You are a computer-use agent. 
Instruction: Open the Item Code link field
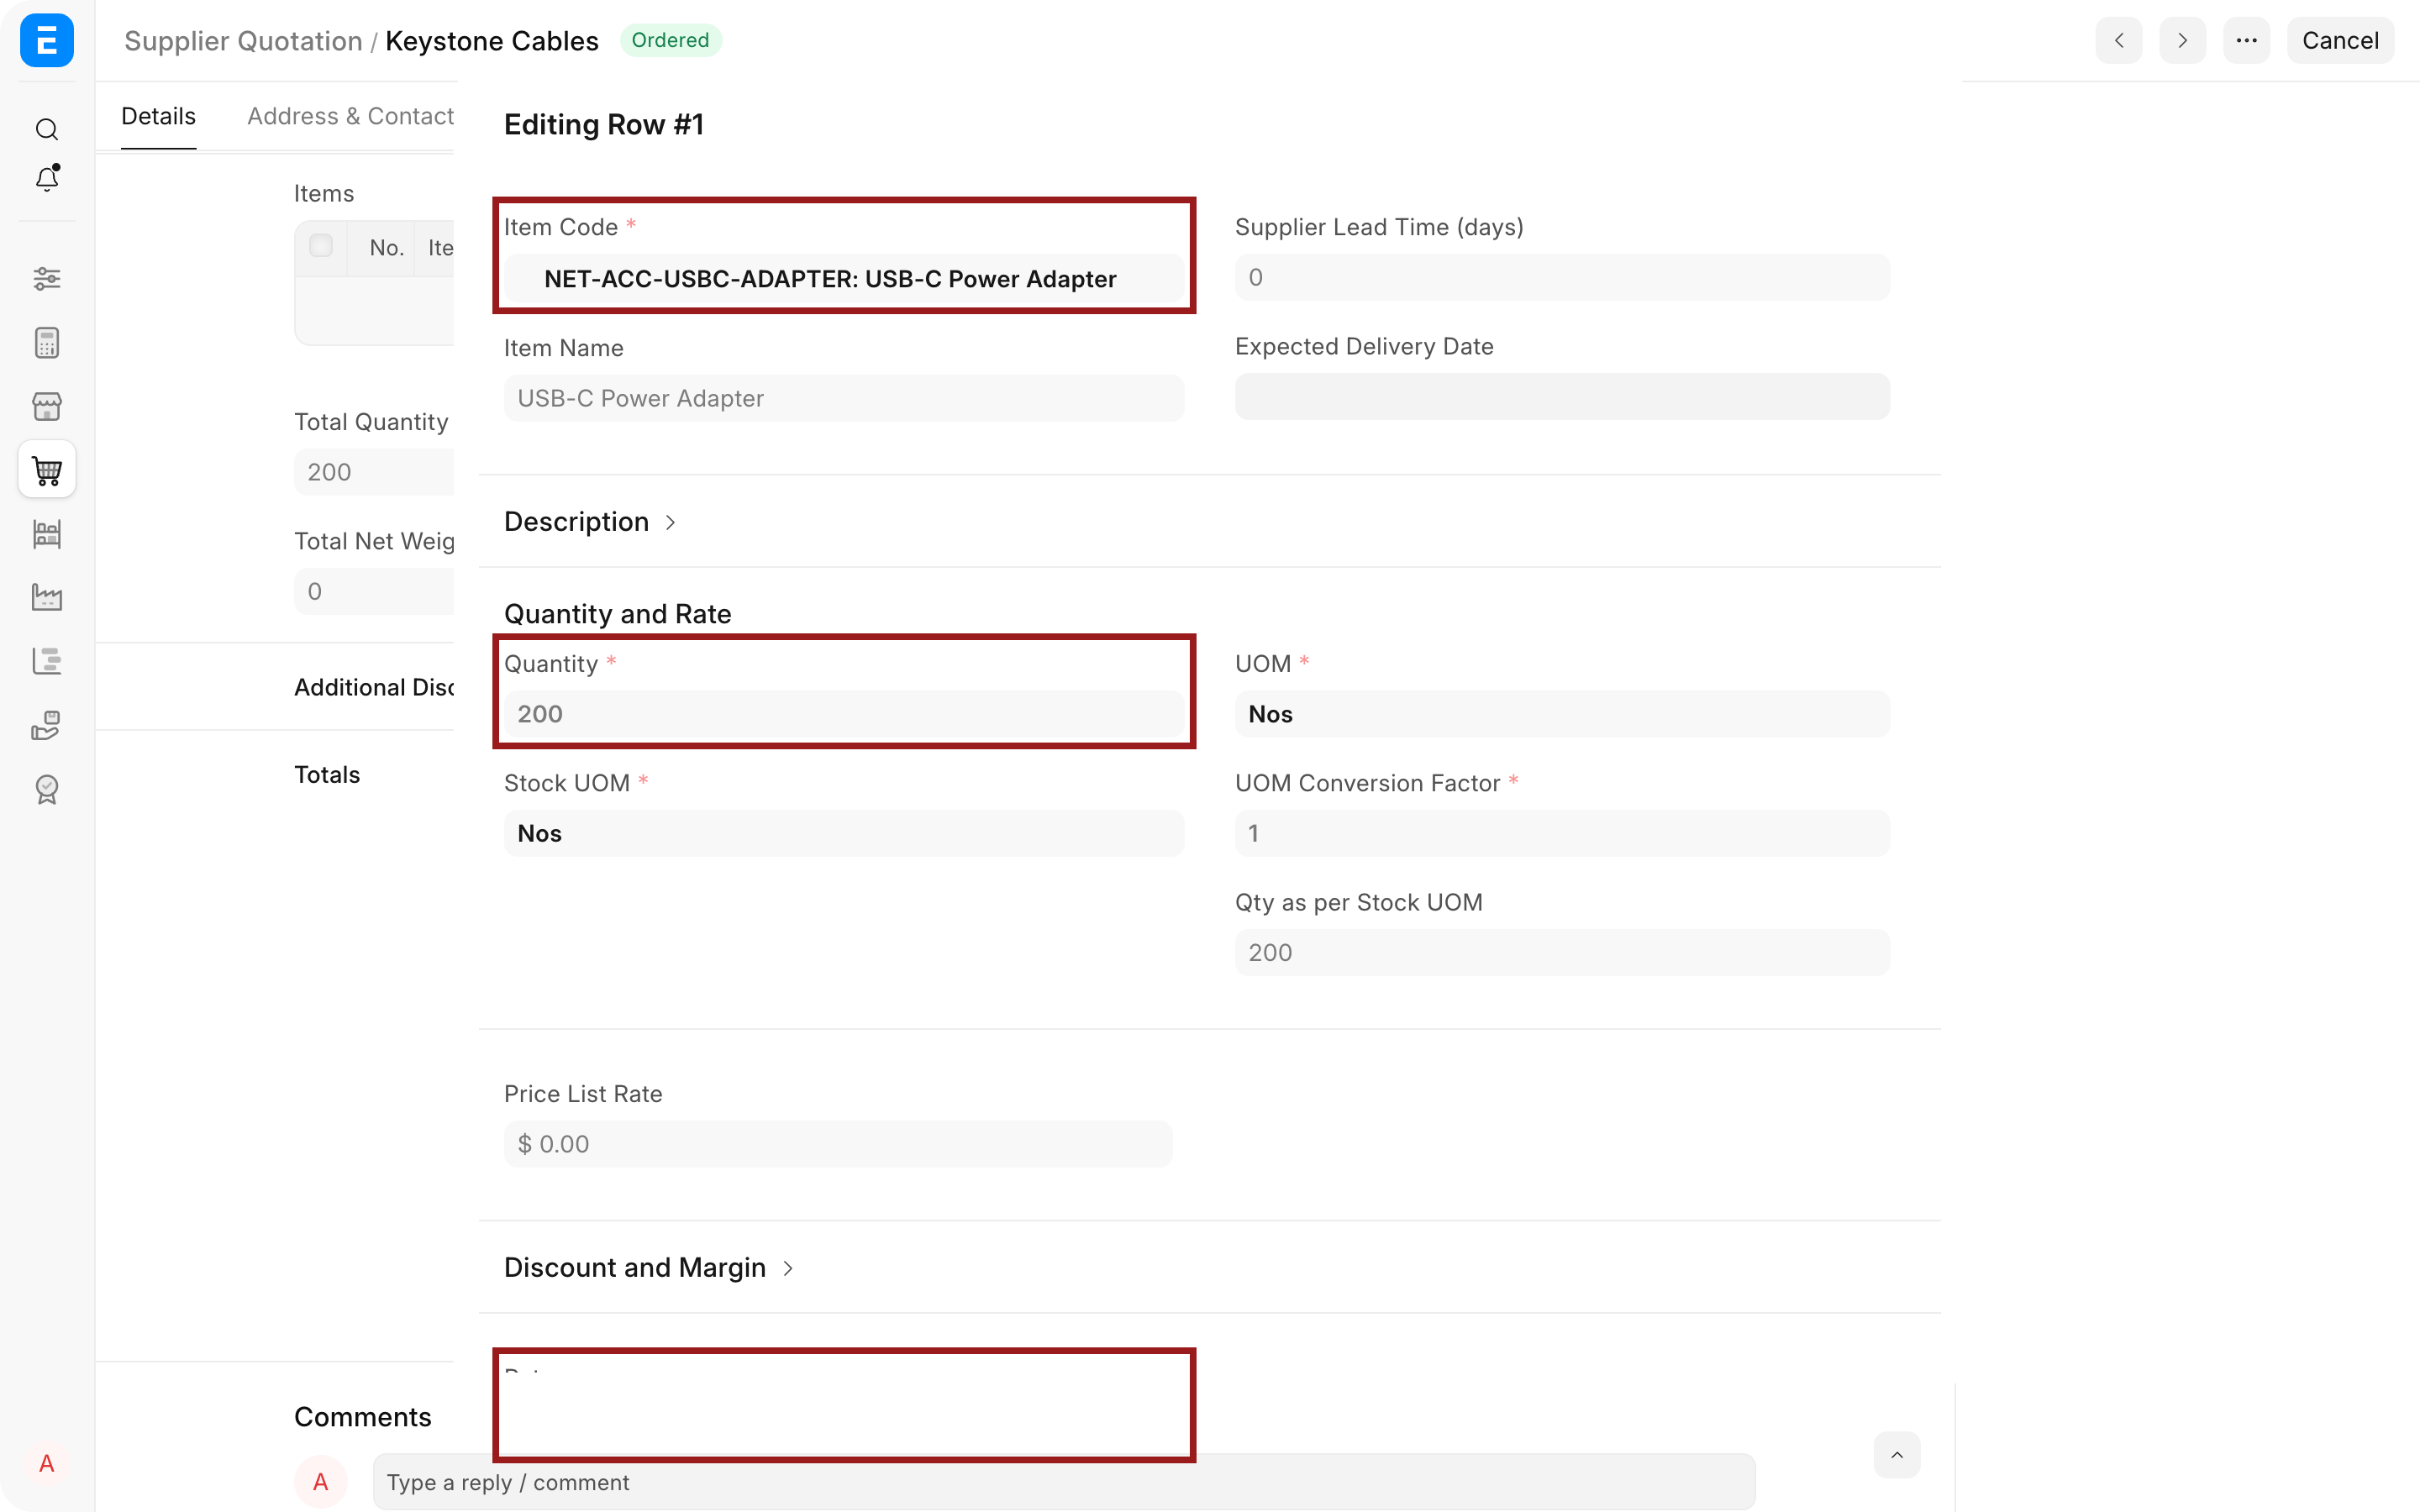click(844, 278)
